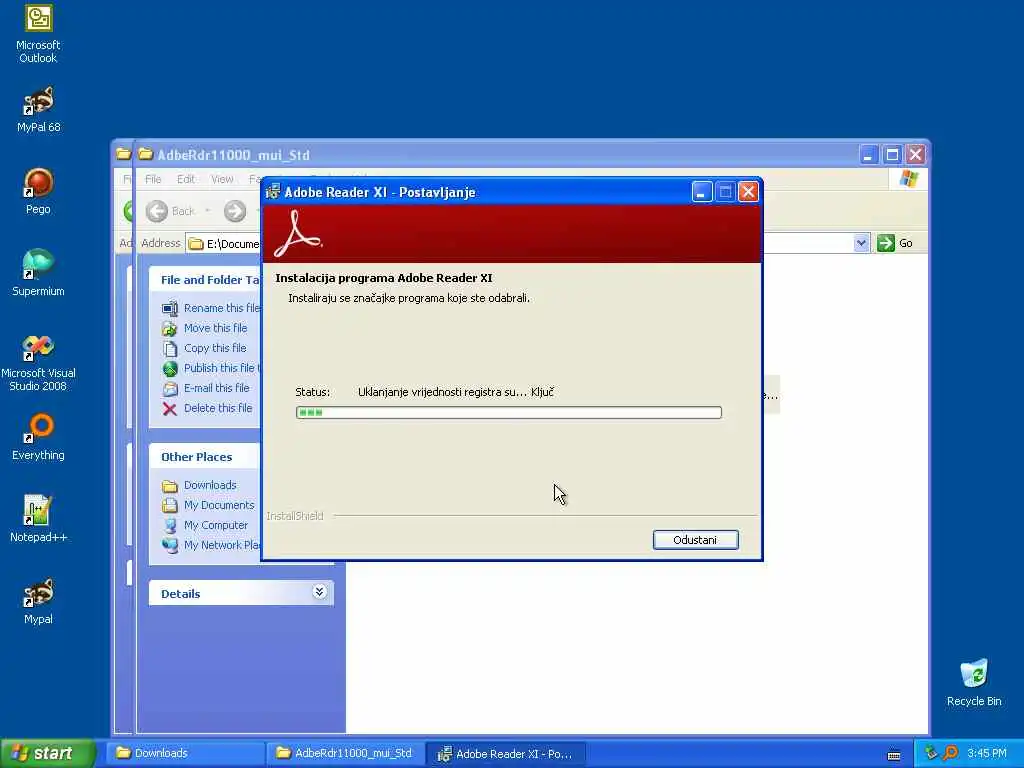Switch to Adobe Reader XI taskbar button
Viewport: 1024px width, 768px height.
506,754
